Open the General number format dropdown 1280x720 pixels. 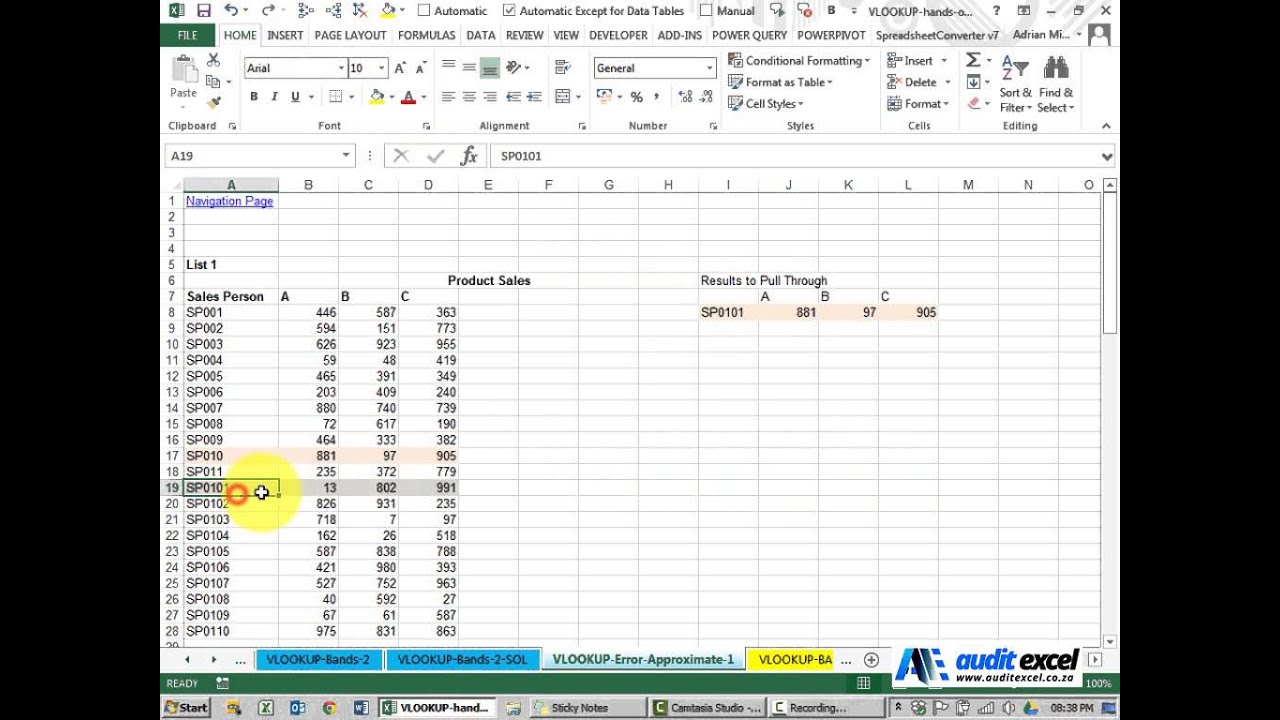tap(709, 68)
